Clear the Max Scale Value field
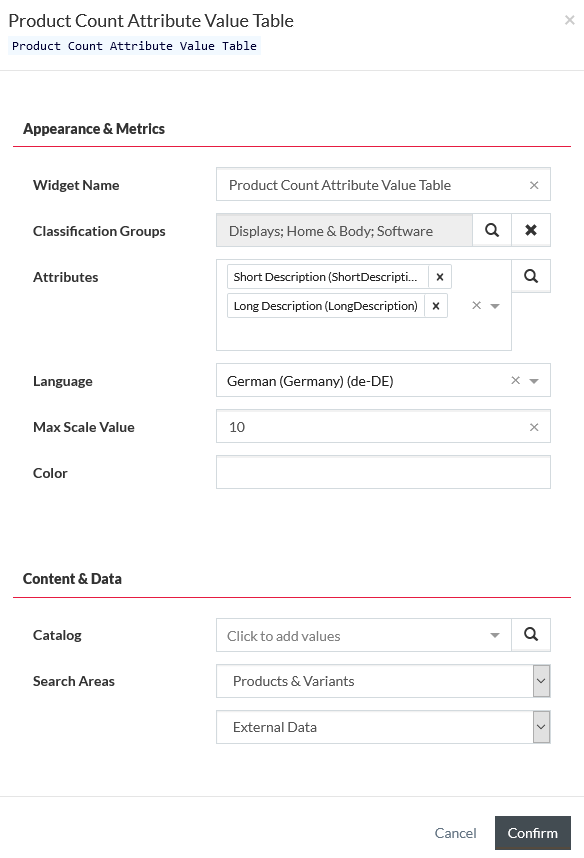 (x=534, y=427)
